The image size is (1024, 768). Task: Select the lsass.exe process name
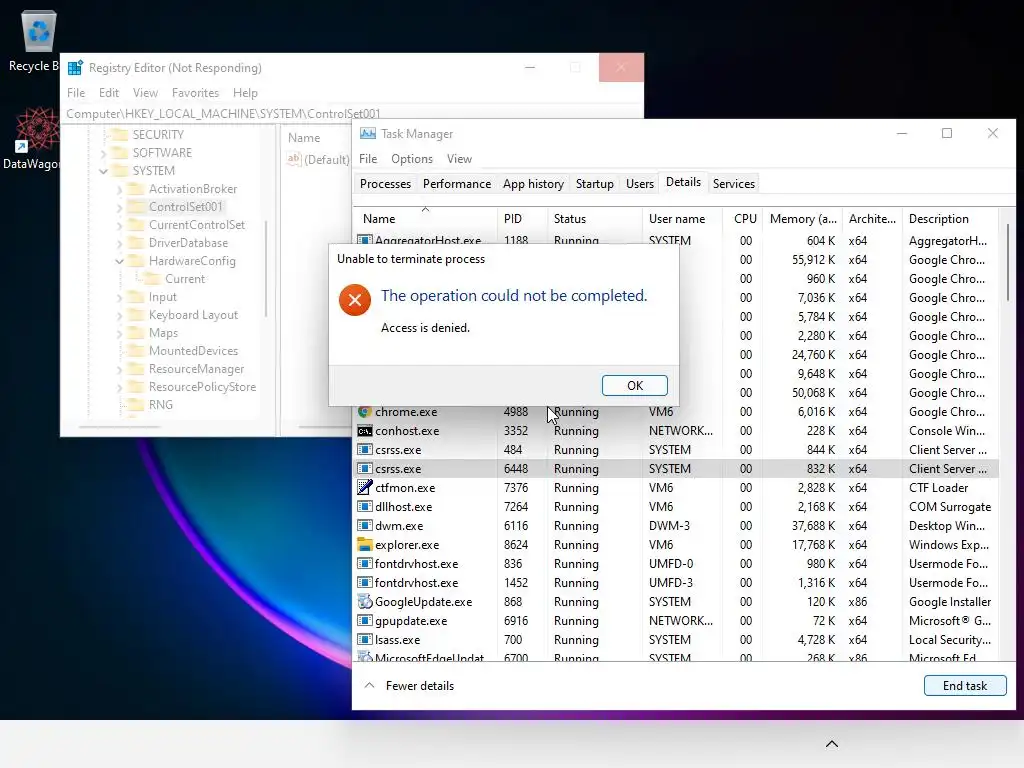[x=397, y=640]
